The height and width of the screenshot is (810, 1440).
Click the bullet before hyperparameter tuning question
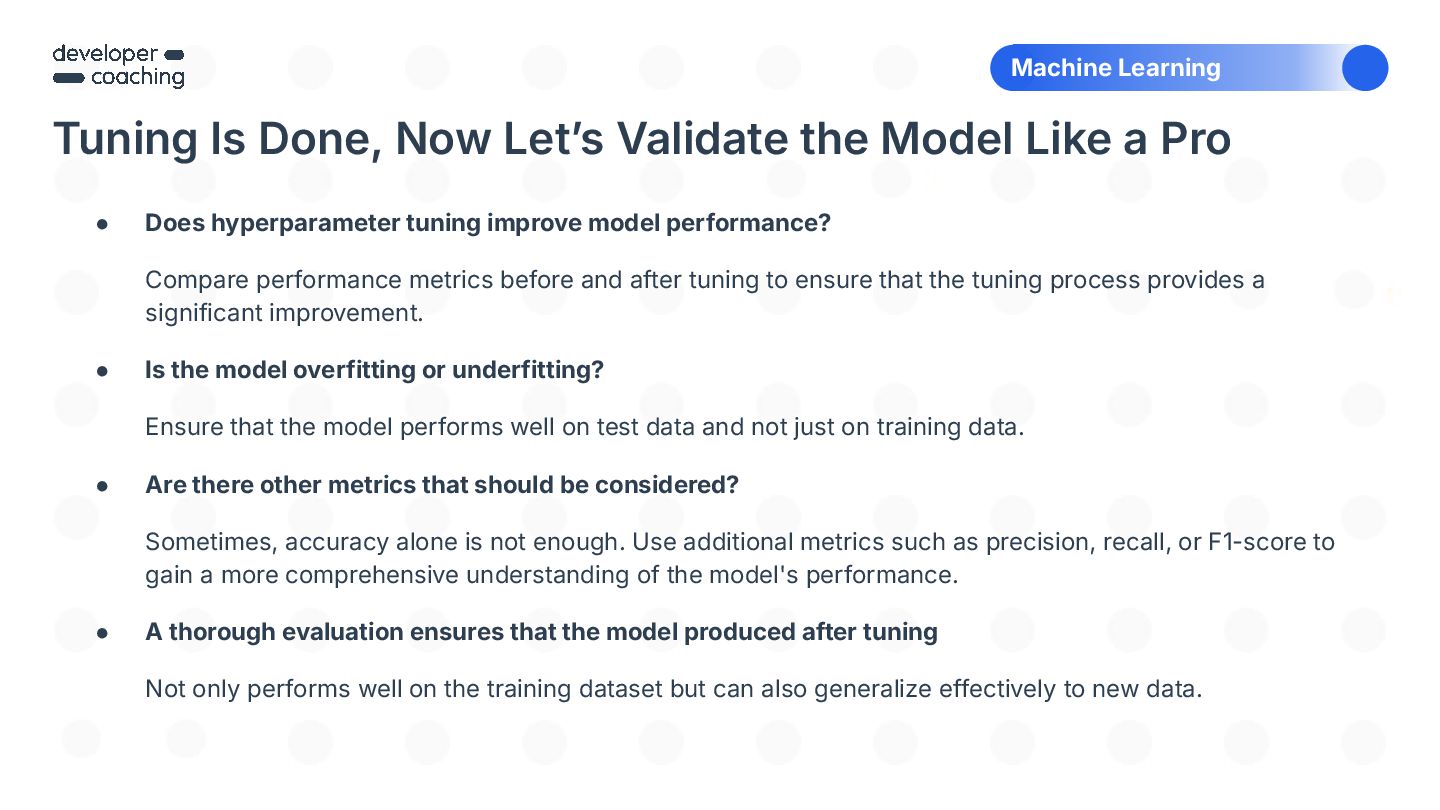coord(102,224)
